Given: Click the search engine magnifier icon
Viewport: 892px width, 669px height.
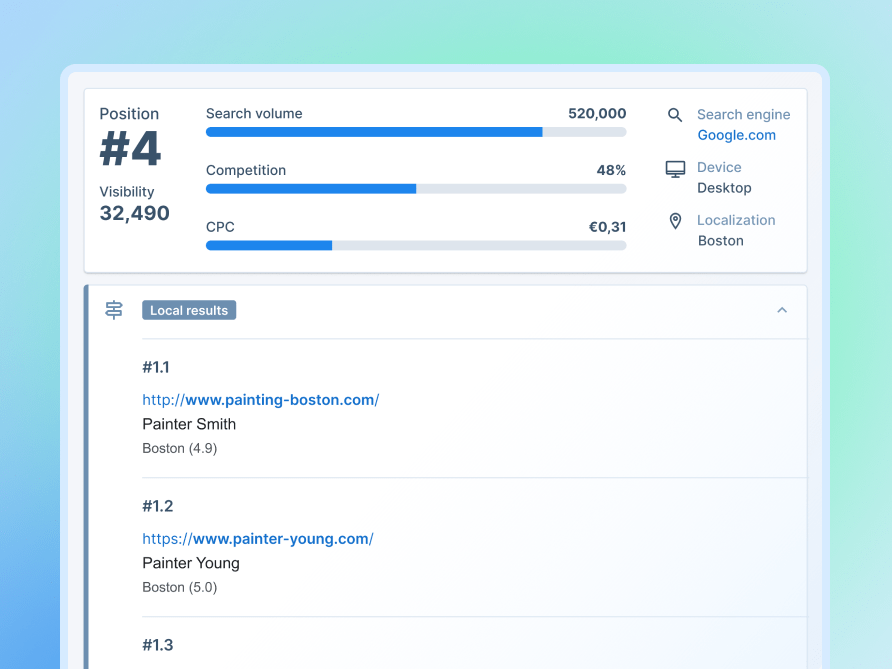Looking at the screenshot, I should [x=675, y=114].
